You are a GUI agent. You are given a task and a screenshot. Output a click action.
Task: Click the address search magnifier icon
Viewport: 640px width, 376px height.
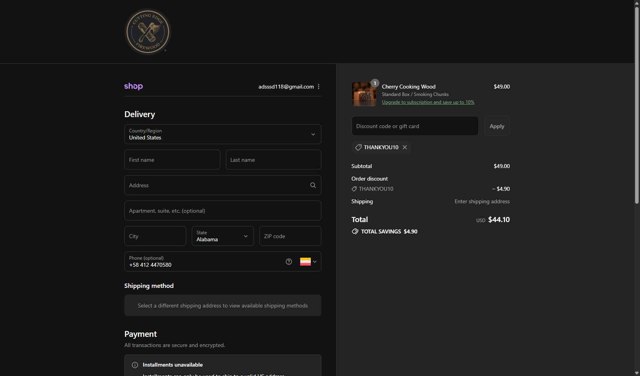coord(313,185)
